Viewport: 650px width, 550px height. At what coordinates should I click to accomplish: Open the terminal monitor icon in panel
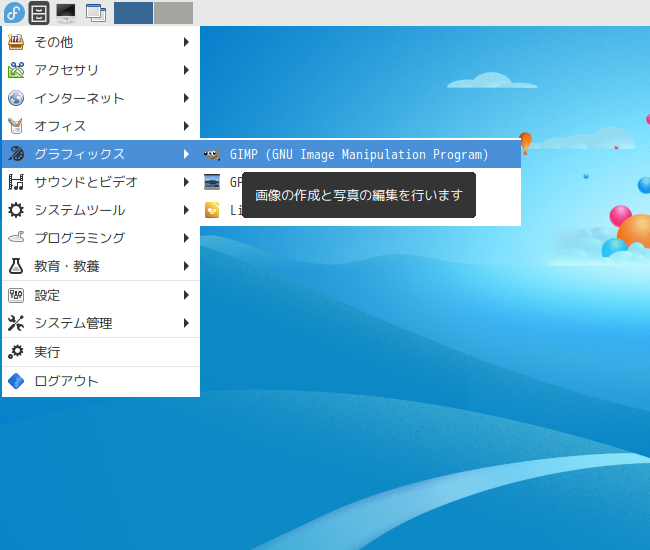(x=66, y=12)
